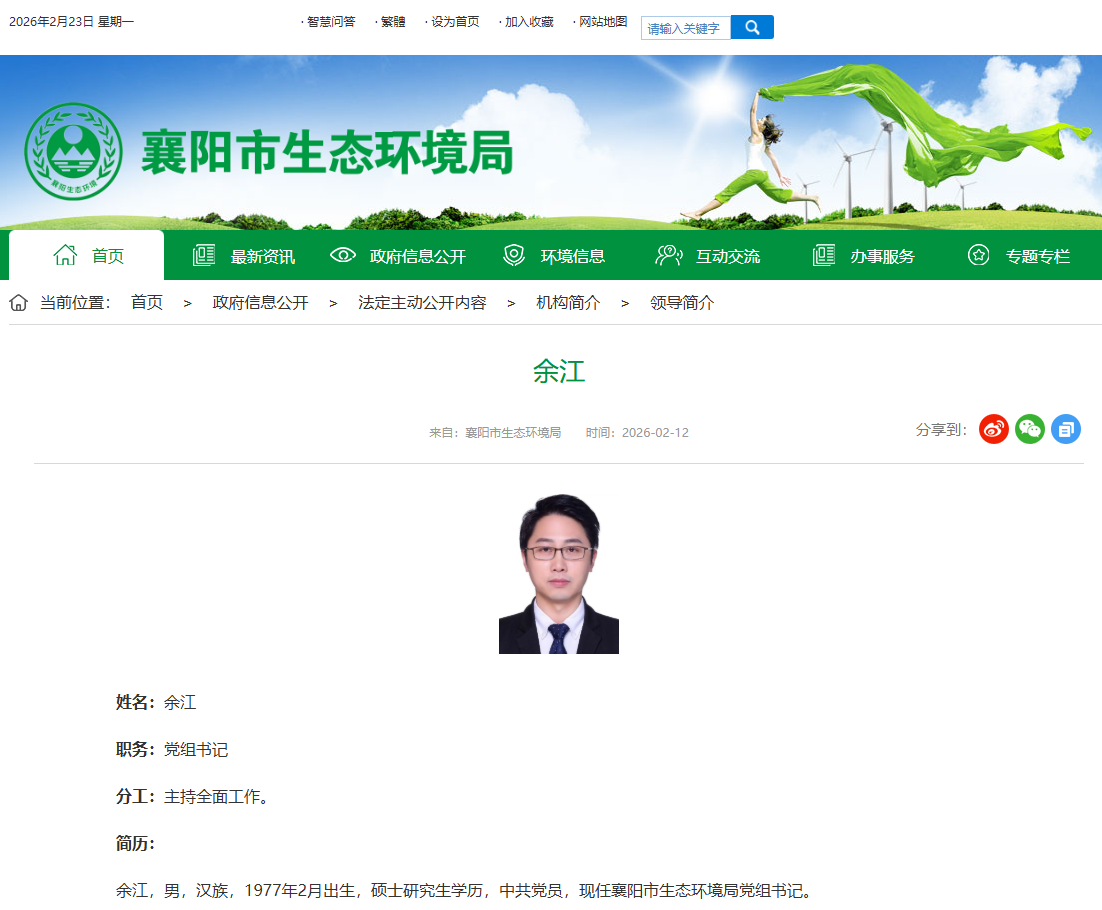Click the eye icon beside 政府信息公开
This screenshot has width=1102, height=910.
click(341, 255)
